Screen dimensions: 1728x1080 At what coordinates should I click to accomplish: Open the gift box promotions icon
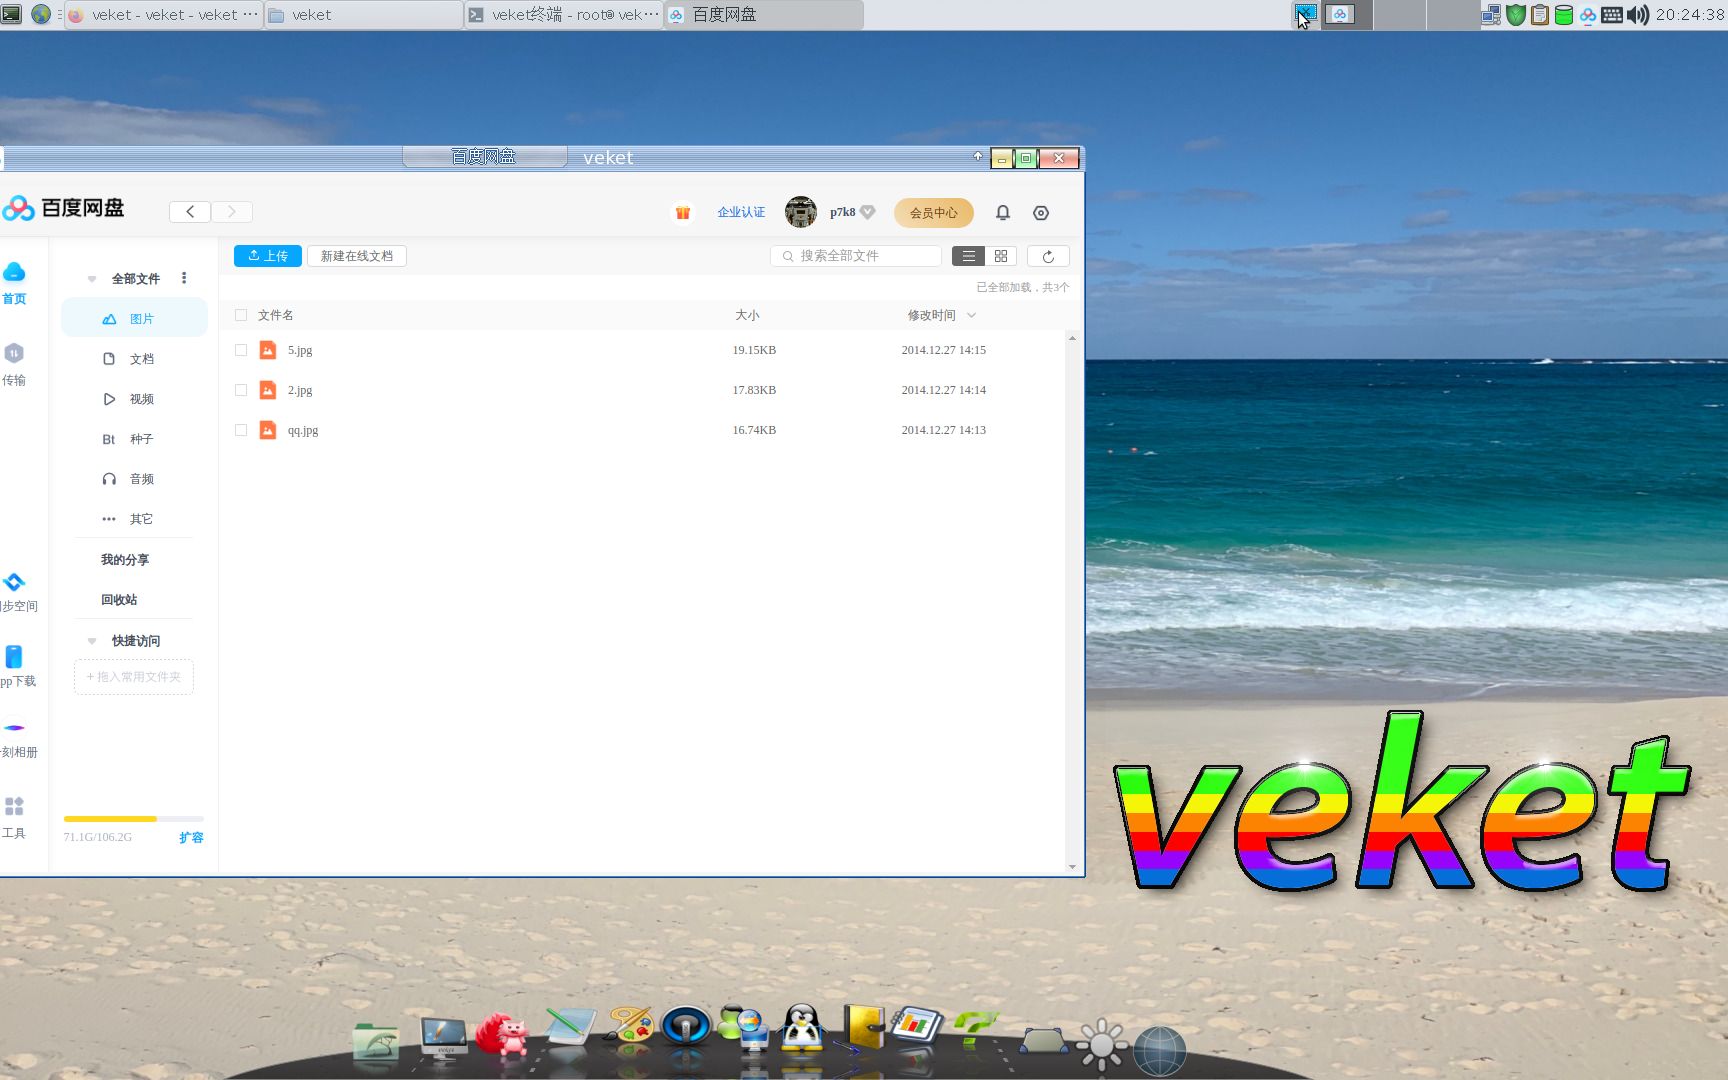[x=683, y=212]
